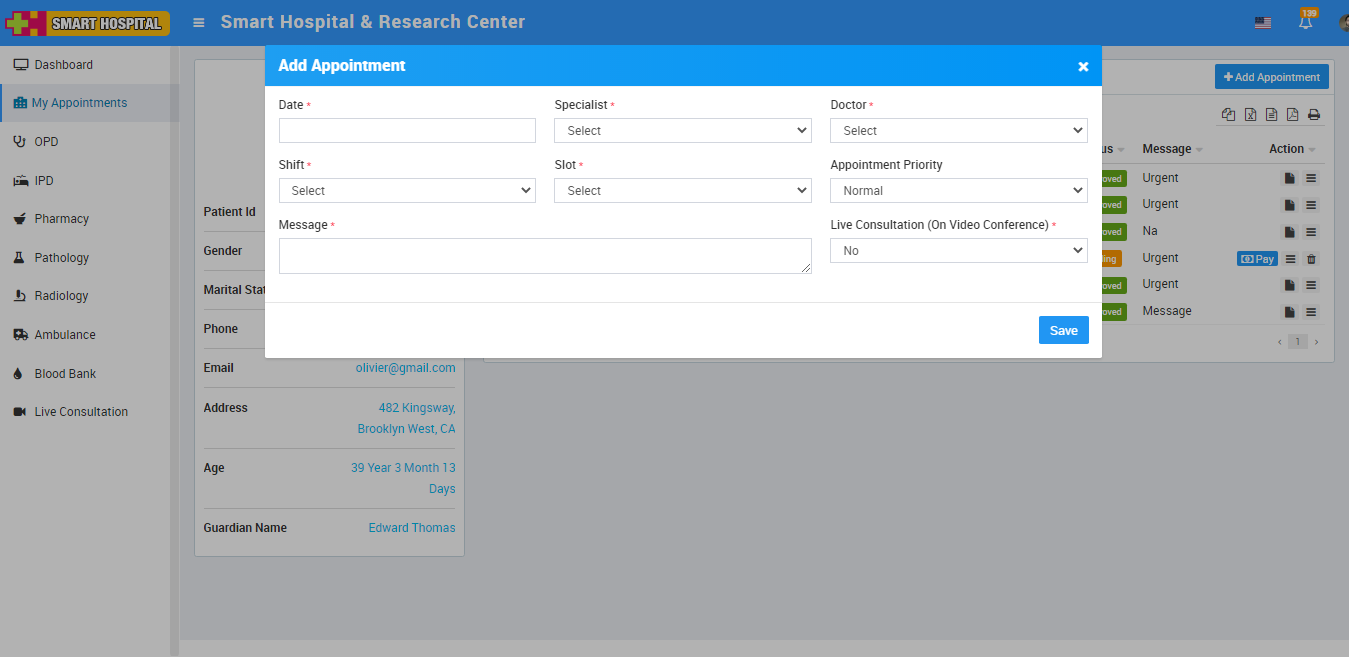The height and width of the screenshot is (657, 1349).
Task: Click the Message text area
Action: click(x=545, y=256)
